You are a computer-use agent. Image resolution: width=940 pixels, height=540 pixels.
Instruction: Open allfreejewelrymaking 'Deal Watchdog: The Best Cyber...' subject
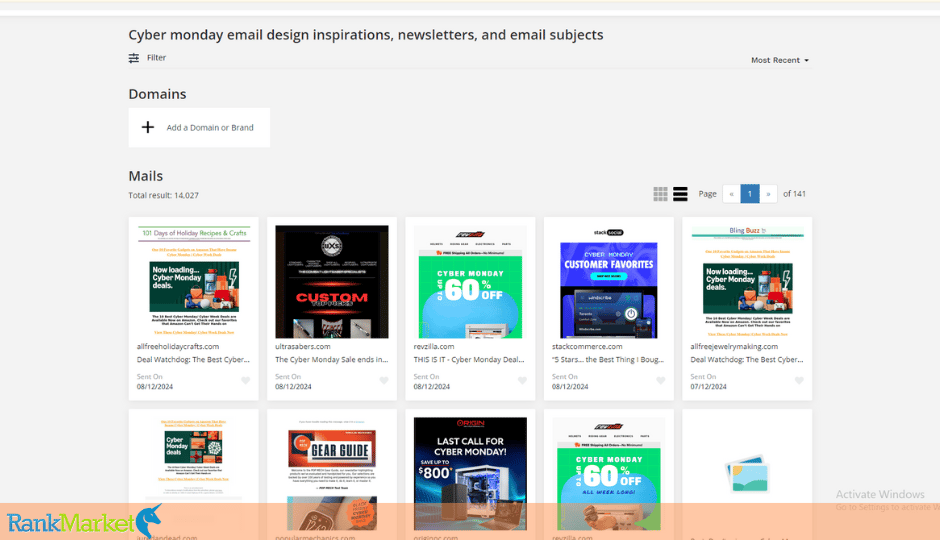(746, 360)
